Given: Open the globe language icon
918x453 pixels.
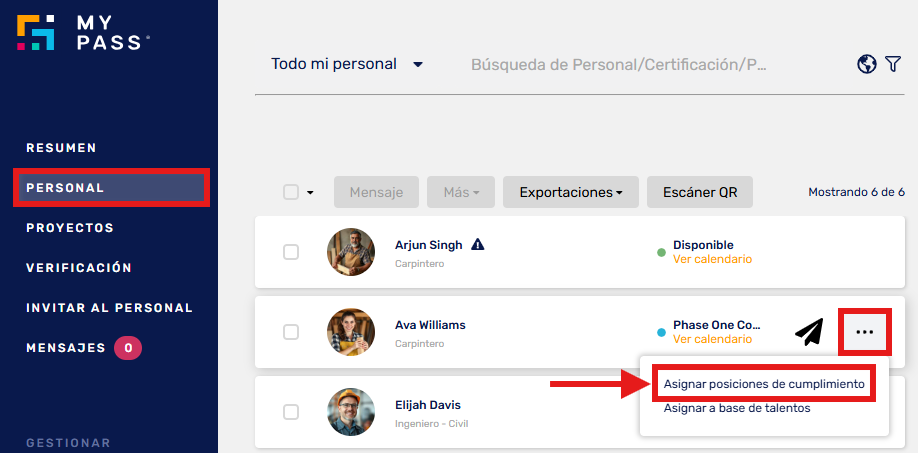Looking at the screenshot, I should (x=867, y=64).
